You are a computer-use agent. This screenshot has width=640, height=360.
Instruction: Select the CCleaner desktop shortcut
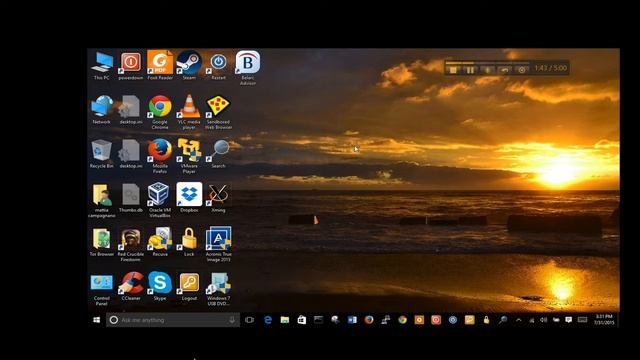(x=131, y=286)
